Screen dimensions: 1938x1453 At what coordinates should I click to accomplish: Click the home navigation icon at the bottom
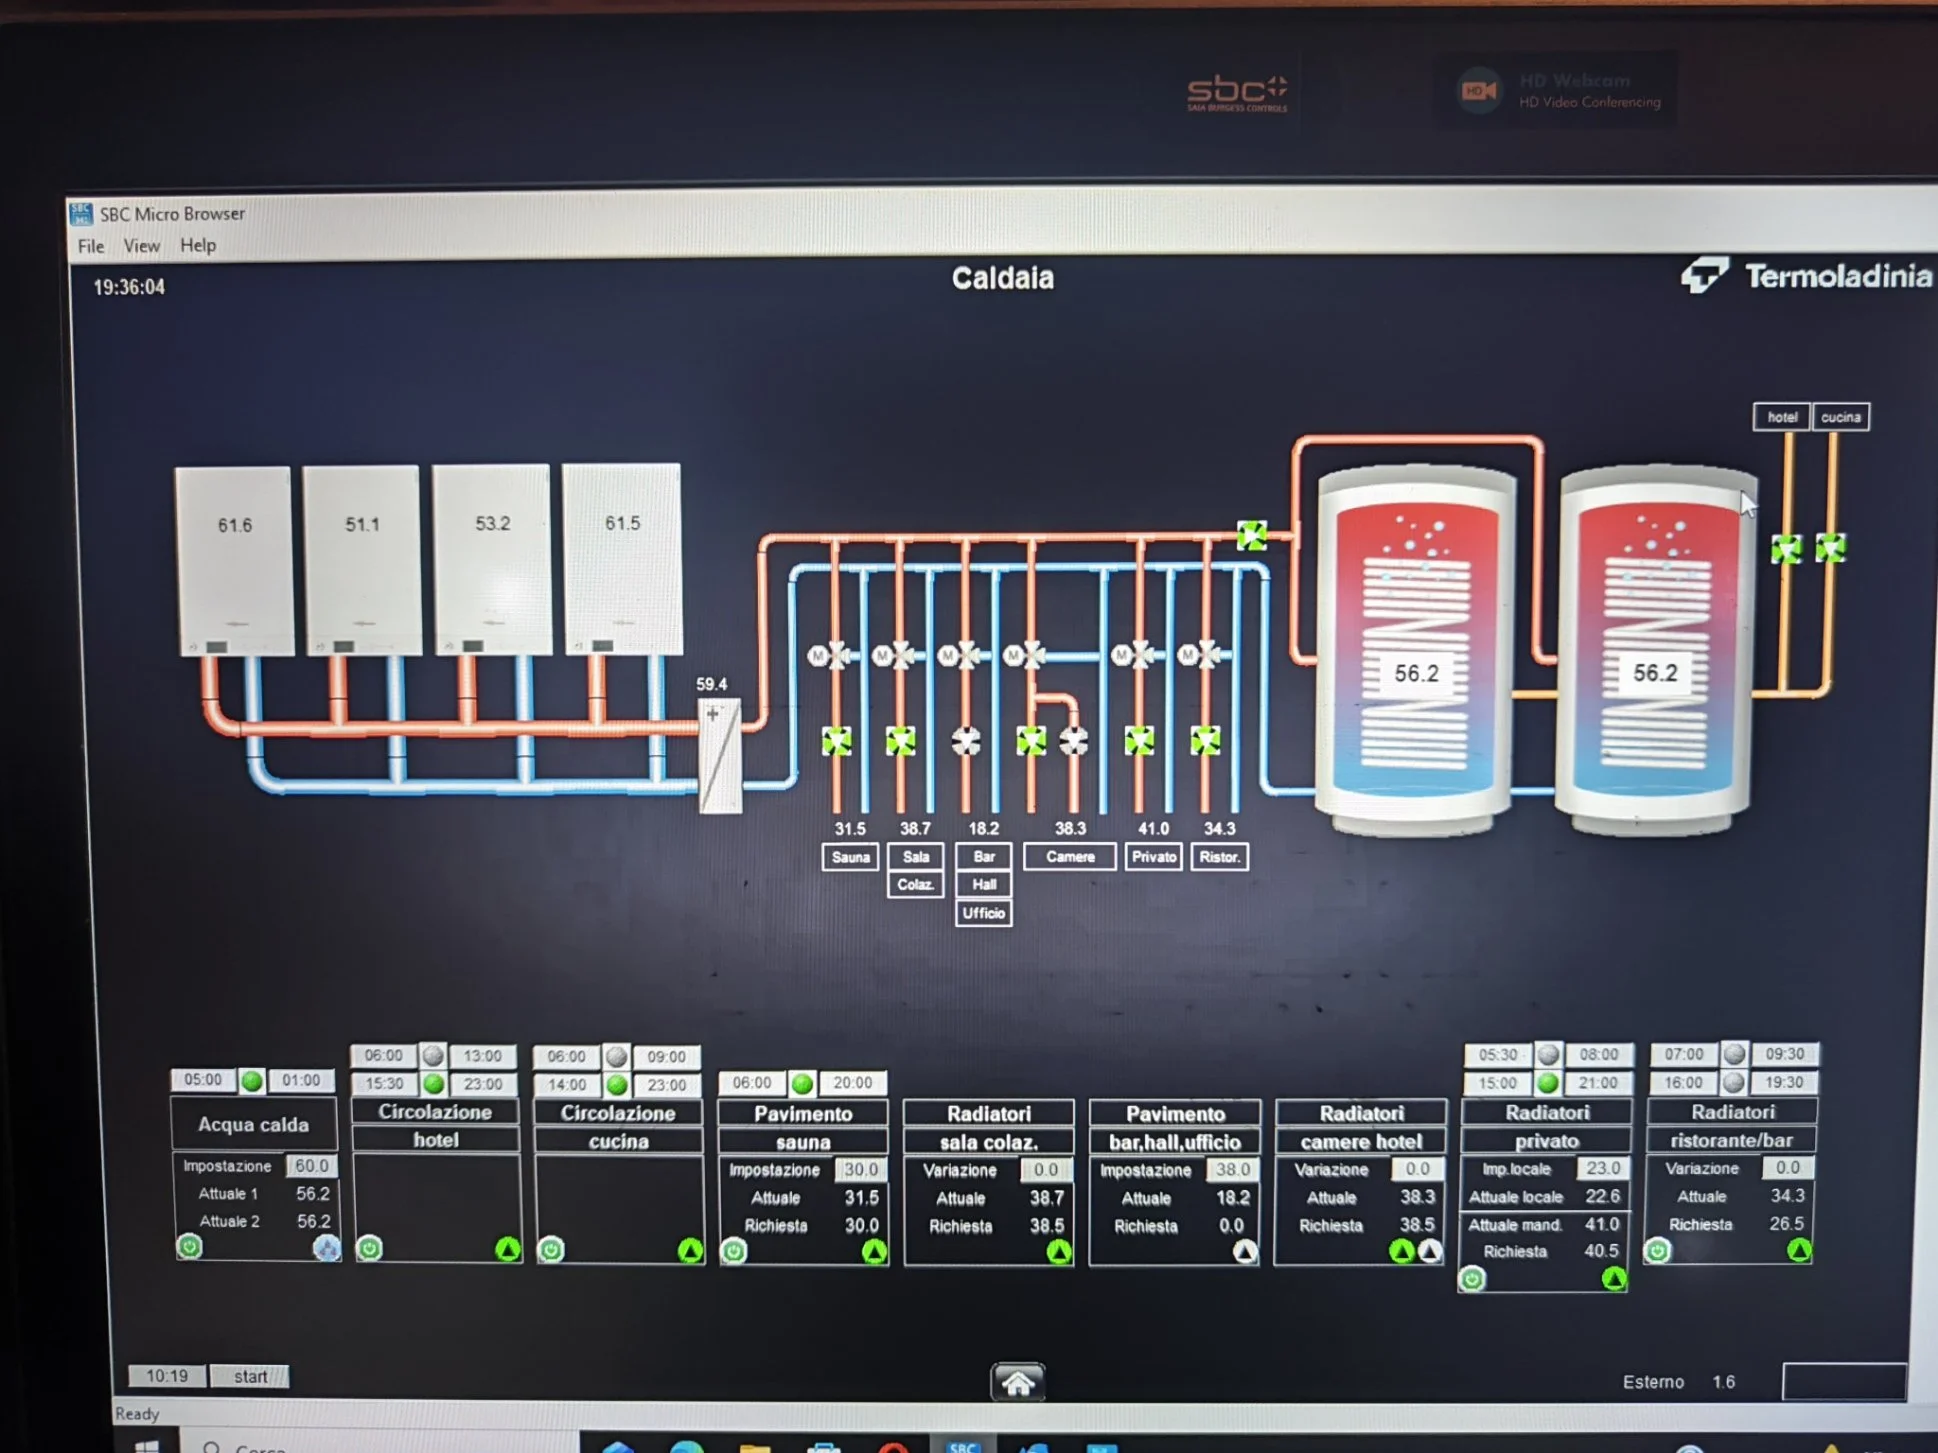(x=1017, y=1382)
